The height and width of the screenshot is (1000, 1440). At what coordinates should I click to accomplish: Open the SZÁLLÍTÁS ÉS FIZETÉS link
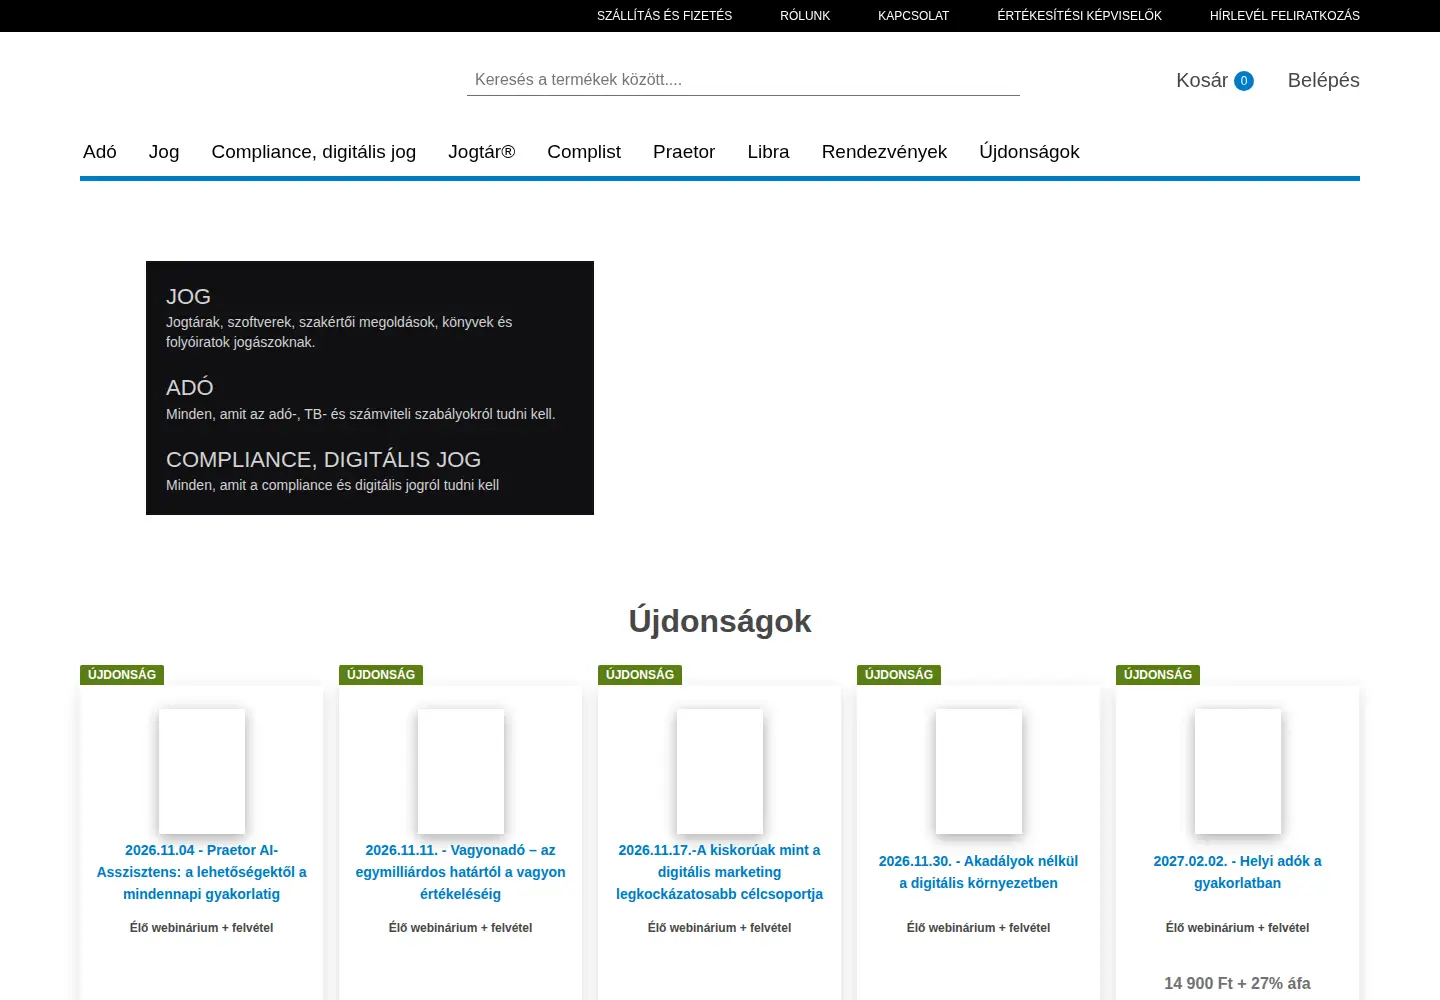[x=664, y=16]
